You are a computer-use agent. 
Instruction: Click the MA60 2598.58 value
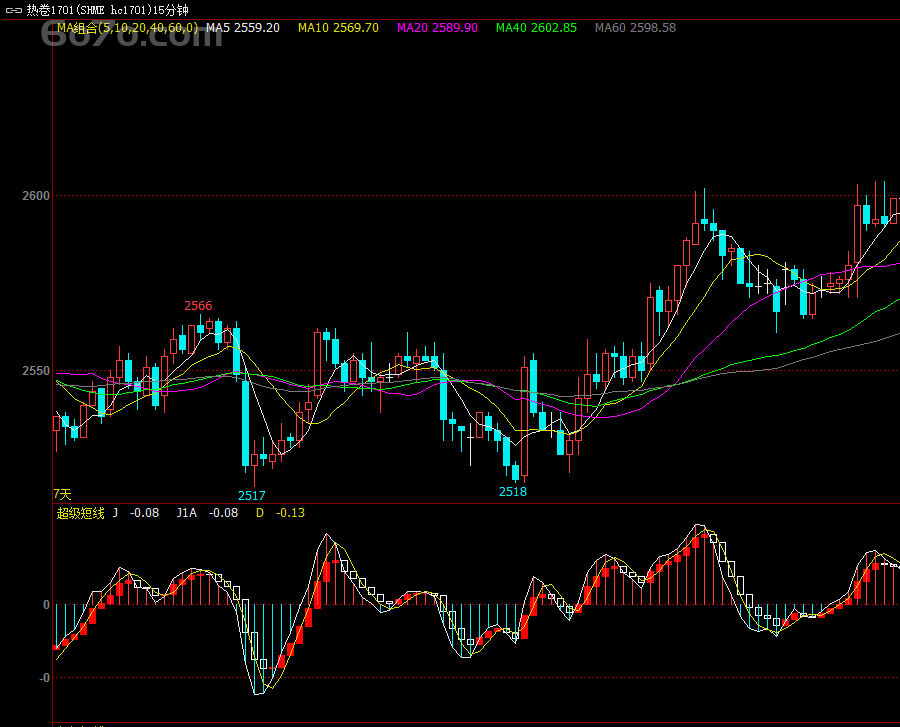635,28
